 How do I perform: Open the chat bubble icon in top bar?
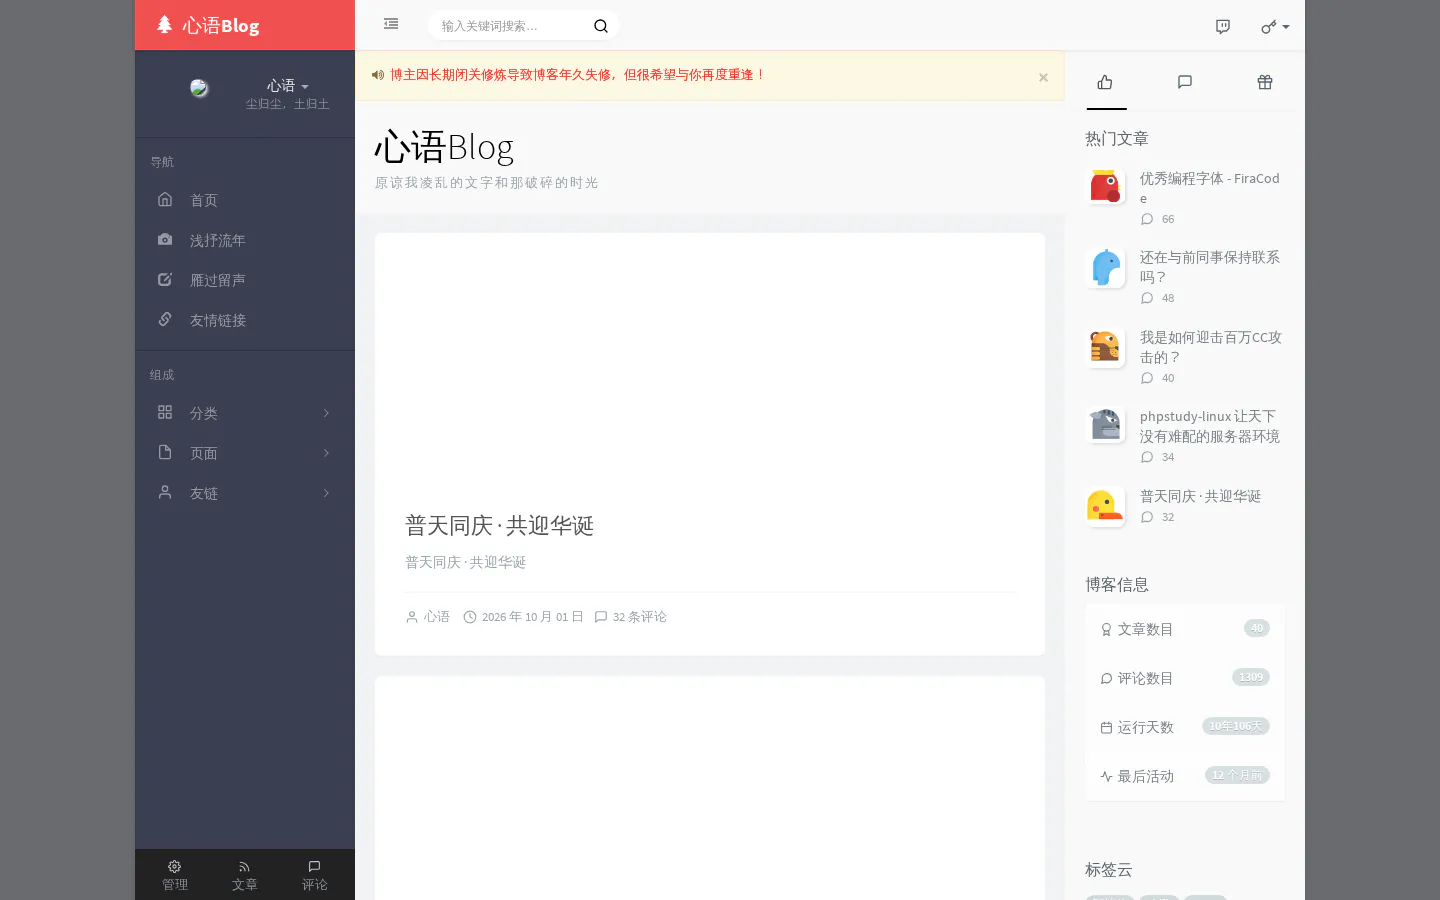[x=1223, y=27]
